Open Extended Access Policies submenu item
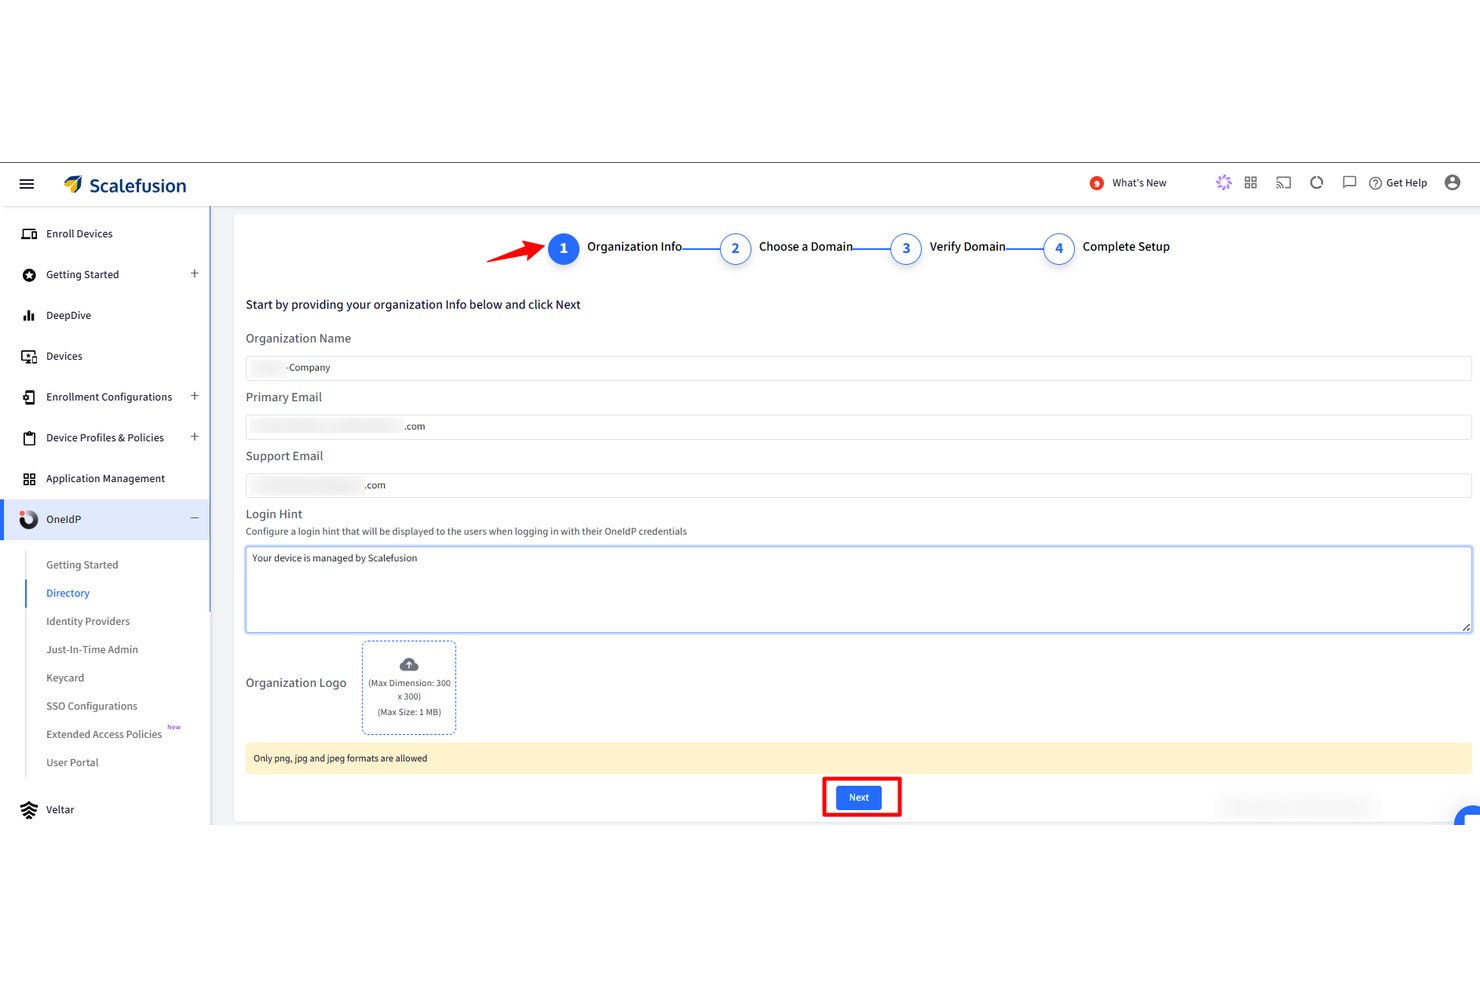Screen dimensions: 1480x987 [x=104, y=735]
